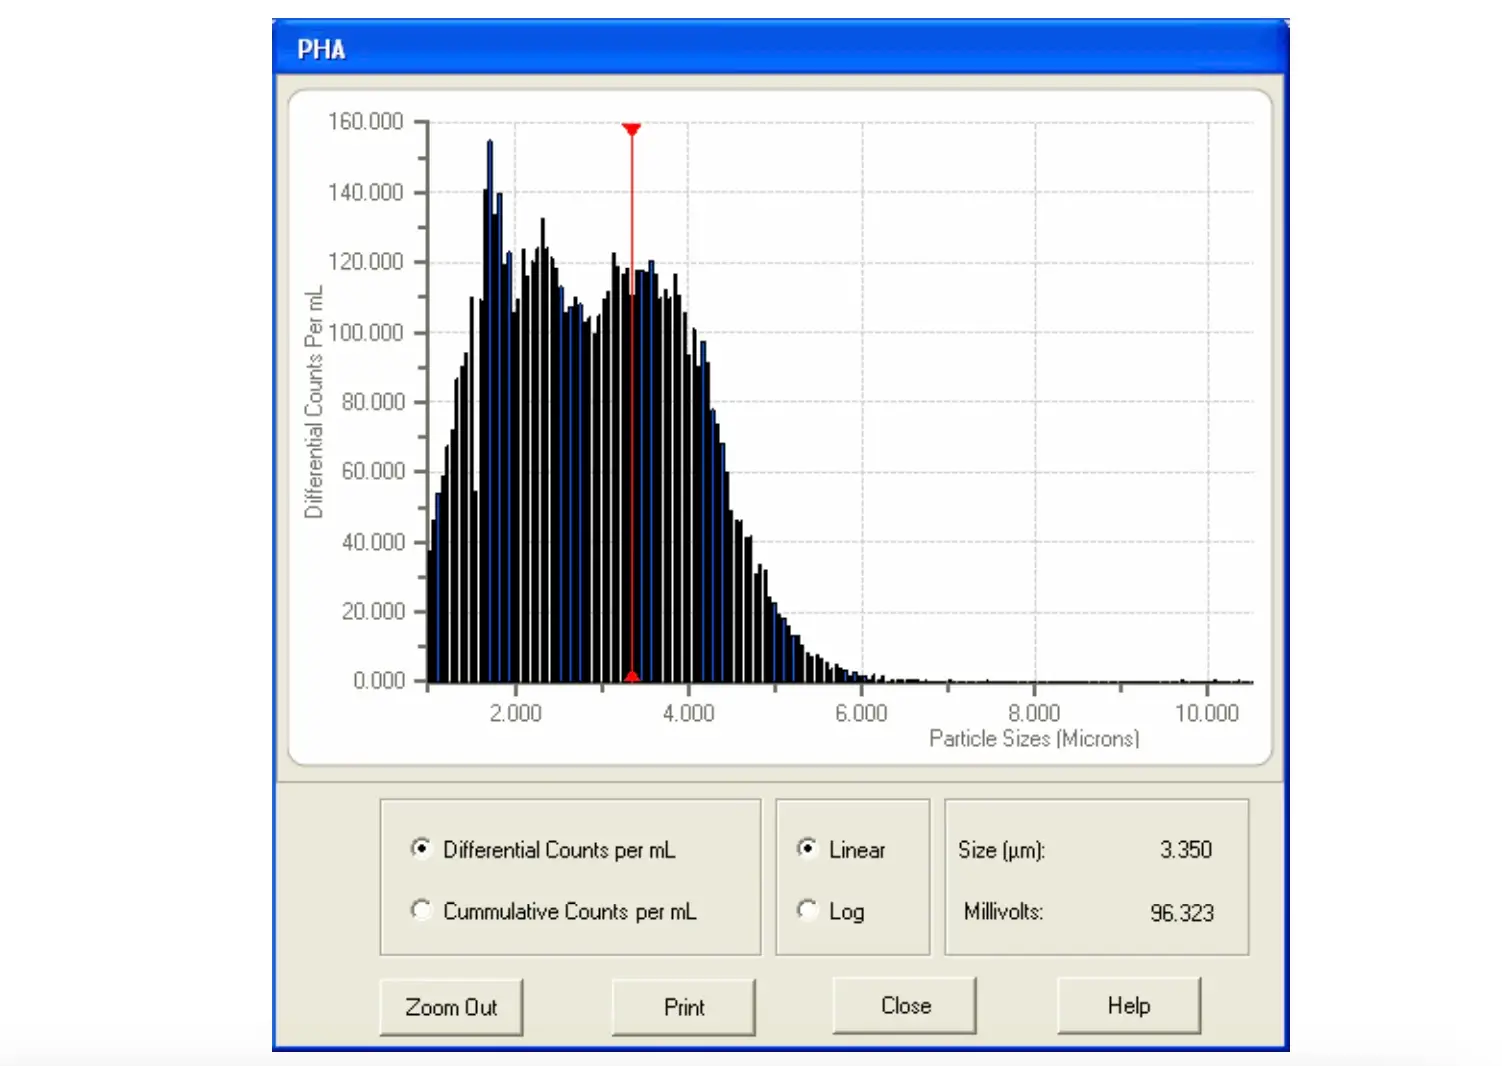Viewport: 1502px width, 1066px height.
Task: Click the 160.000 y-axis tick label
Action: pyautogui.click(x=365, y=121)
